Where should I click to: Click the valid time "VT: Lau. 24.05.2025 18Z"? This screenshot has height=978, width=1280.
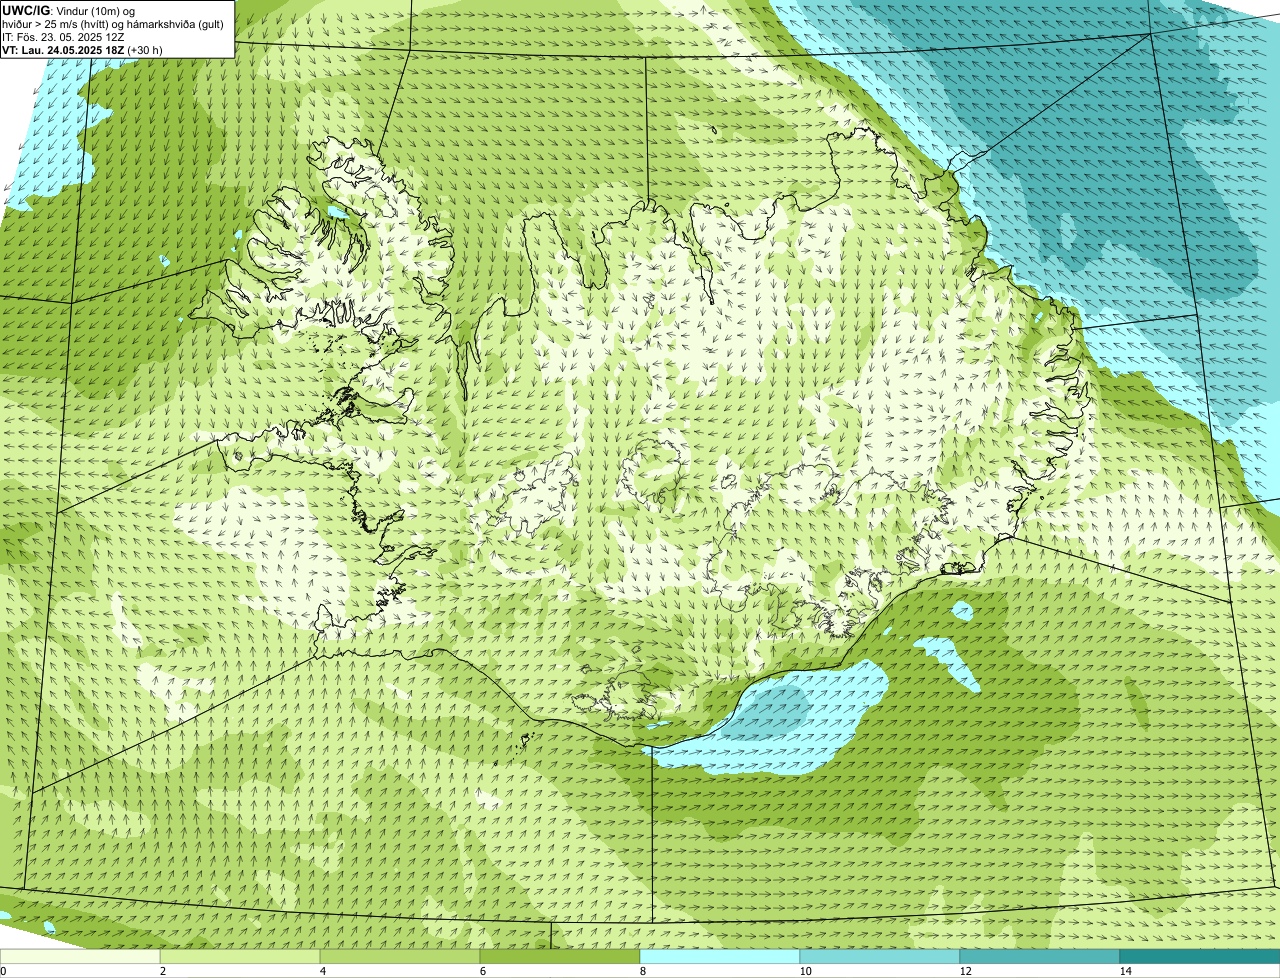(63, 49)
